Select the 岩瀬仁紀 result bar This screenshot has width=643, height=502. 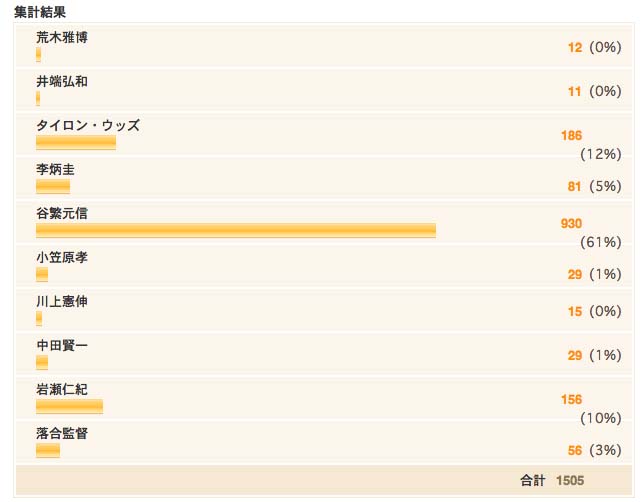[x=69, y=406]
